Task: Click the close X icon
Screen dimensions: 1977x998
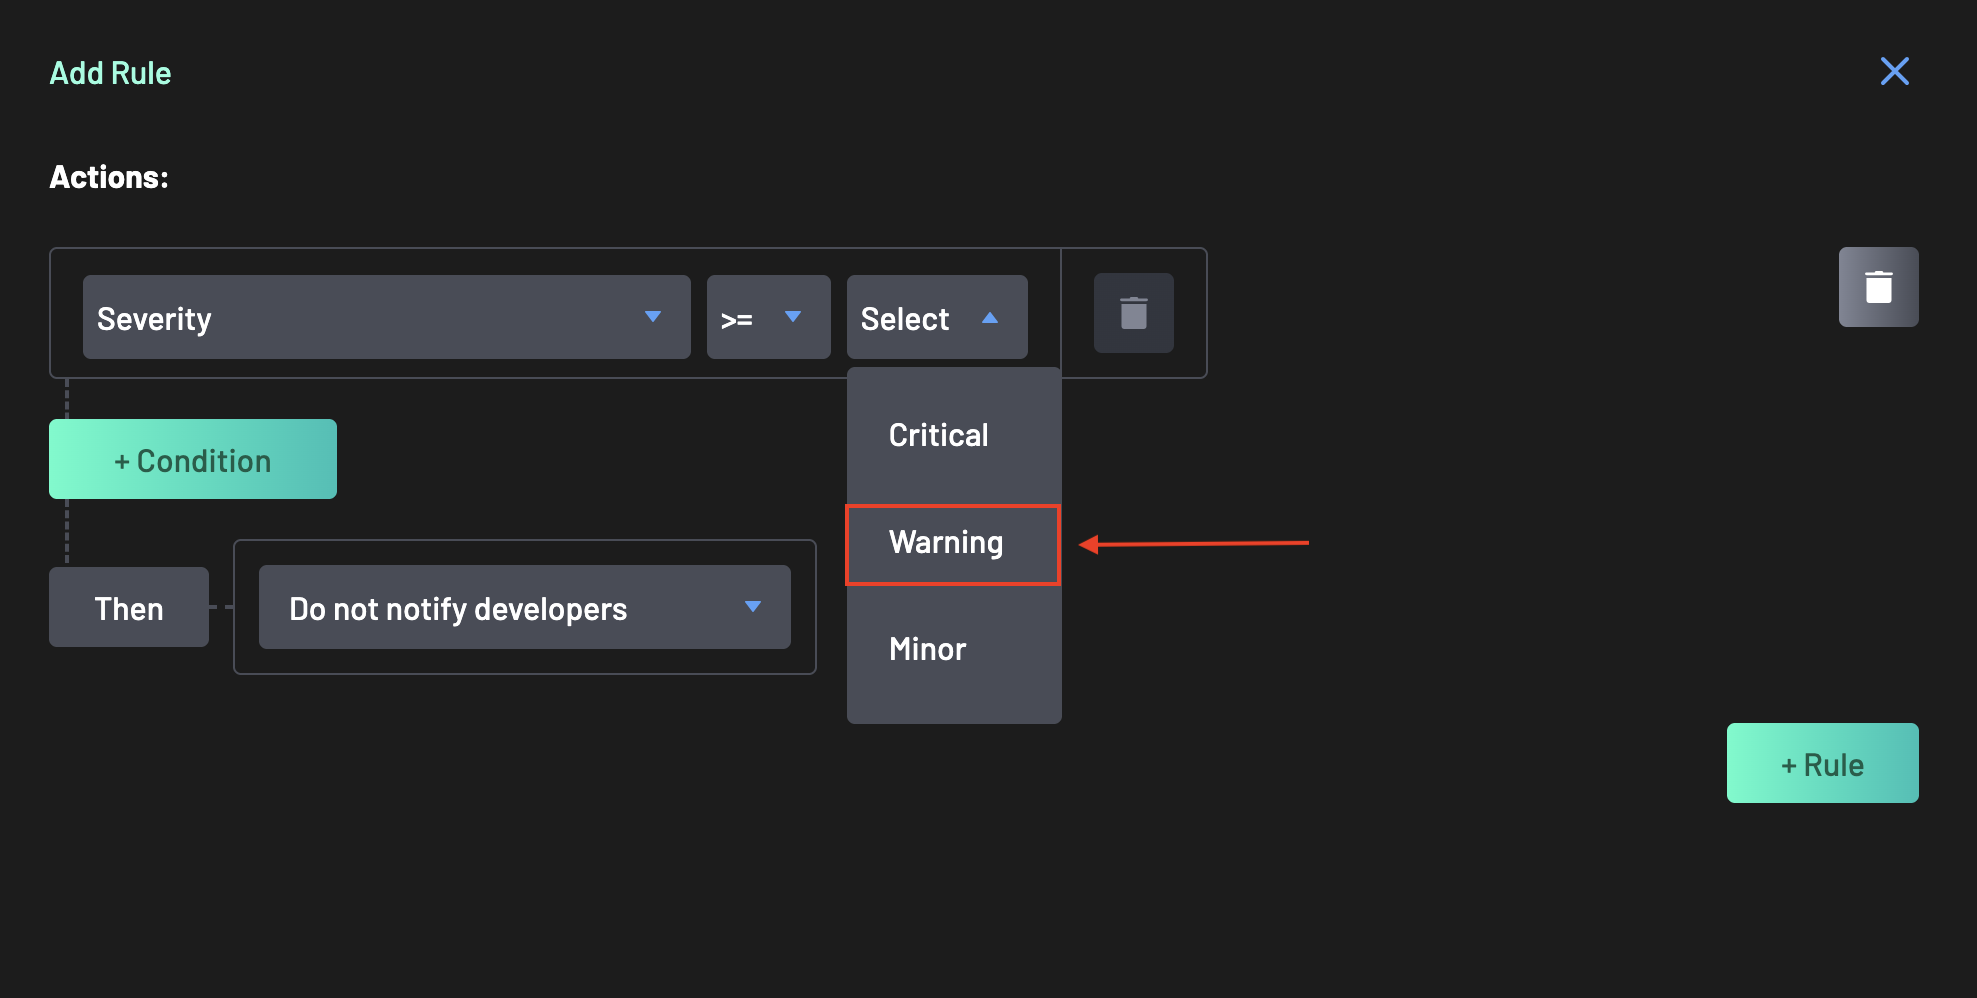Action: 1895,71
